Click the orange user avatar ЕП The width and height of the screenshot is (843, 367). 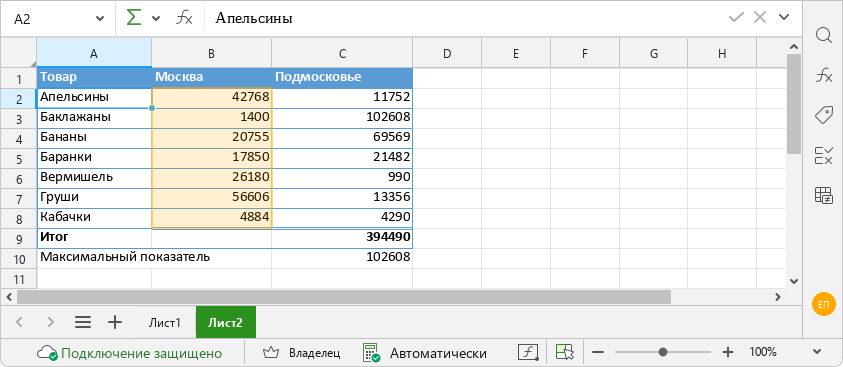[x=823, y=305]
